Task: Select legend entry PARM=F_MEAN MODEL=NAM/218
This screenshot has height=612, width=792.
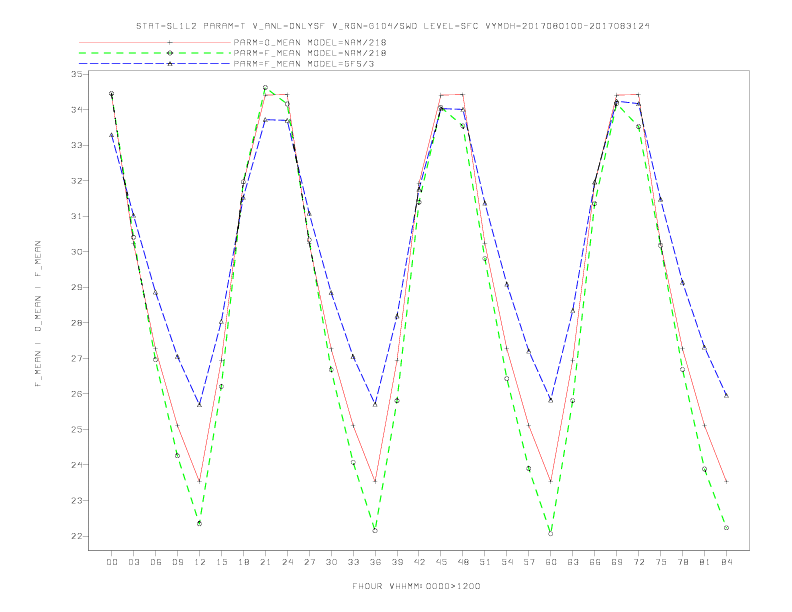Action: [x=310, y=53]
